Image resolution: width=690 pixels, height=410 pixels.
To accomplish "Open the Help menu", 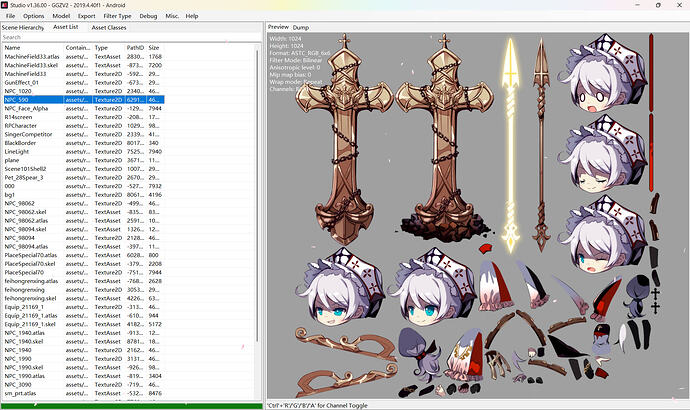I will coord(192,16).
